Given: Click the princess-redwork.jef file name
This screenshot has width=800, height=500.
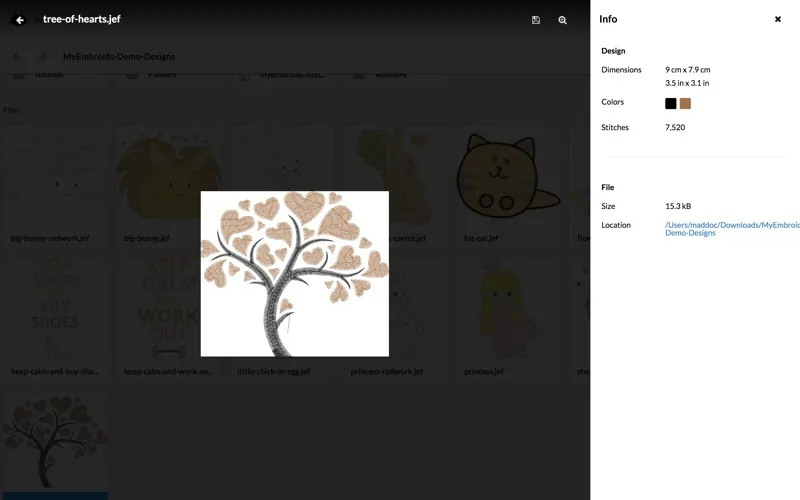Looking at the screenshot, I should point(387,371).
